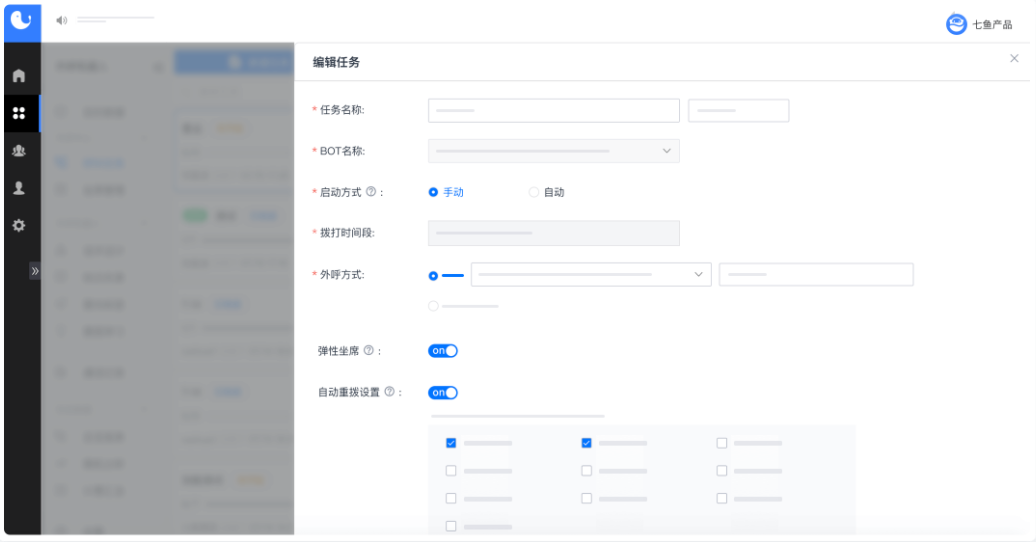The height and width of the screenshot is (542, 1036).
Task: Open the BOT名称 dropdown
Action: 553,151
